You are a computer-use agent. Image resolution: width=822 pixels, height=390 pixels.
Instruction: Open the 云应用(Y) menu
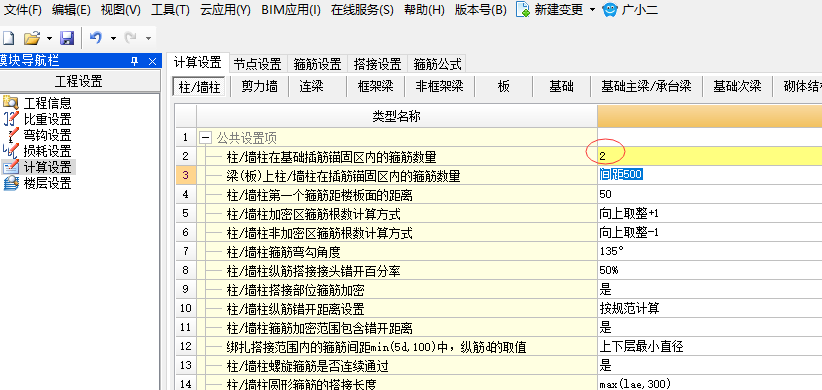point(225,9)
